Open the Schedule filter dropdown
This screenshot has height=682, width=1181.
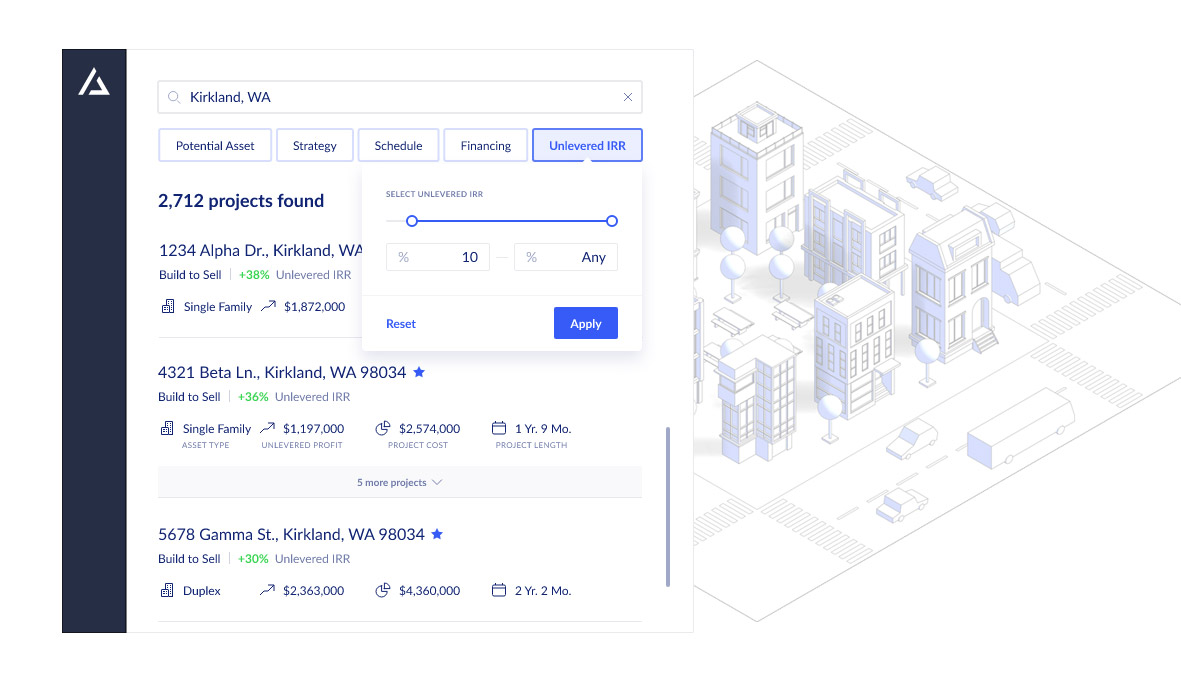point(398,145)
